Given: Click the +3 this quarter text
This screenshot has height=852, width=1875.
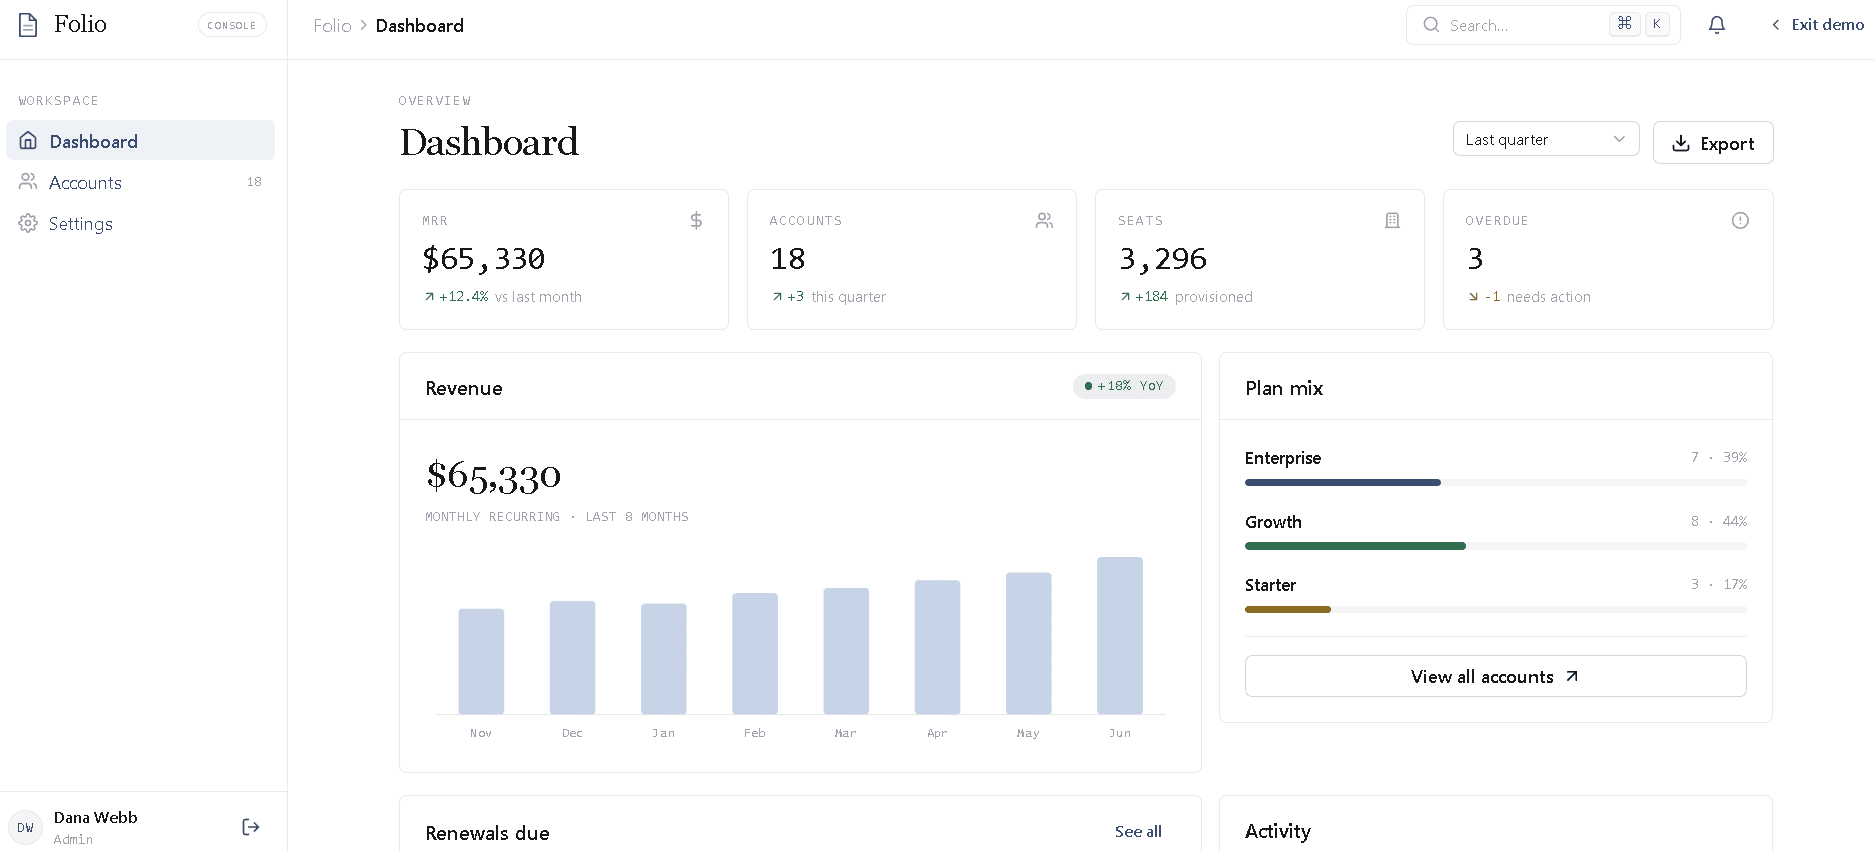Looking at the screenshot, I should click(829, 297).
